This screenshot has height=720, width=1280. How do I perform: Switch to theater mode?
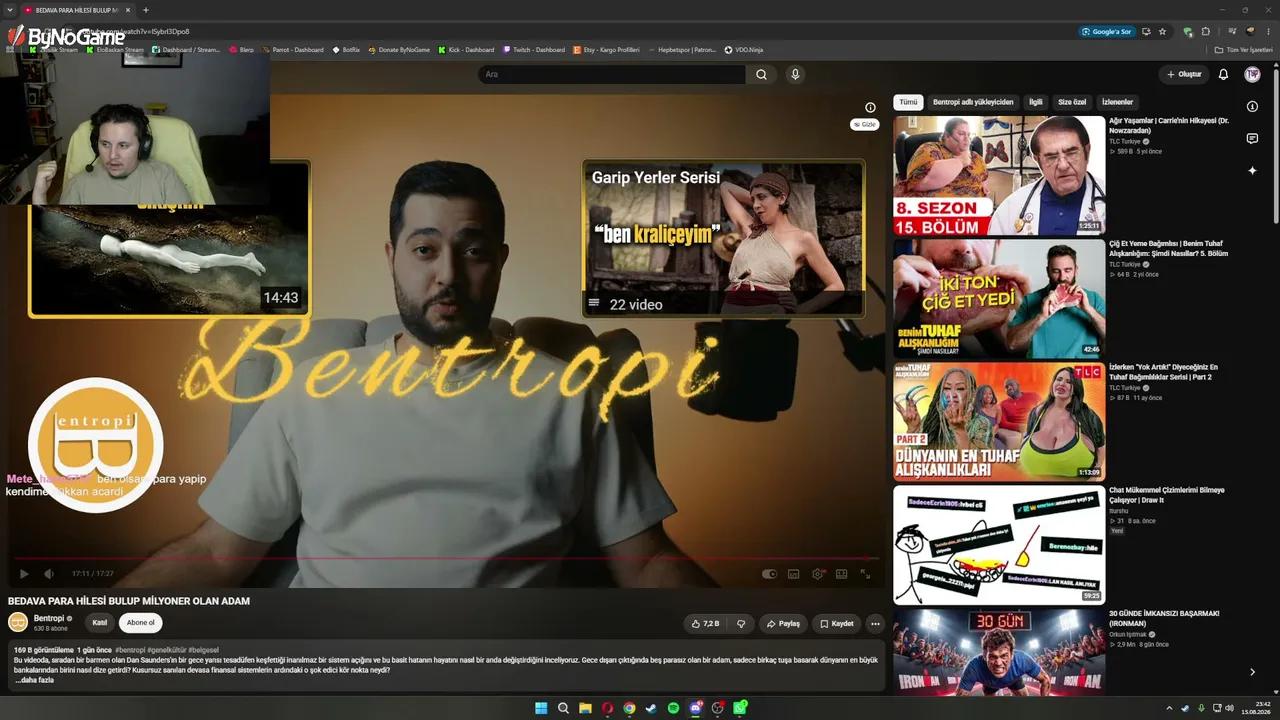click(841, 574)
